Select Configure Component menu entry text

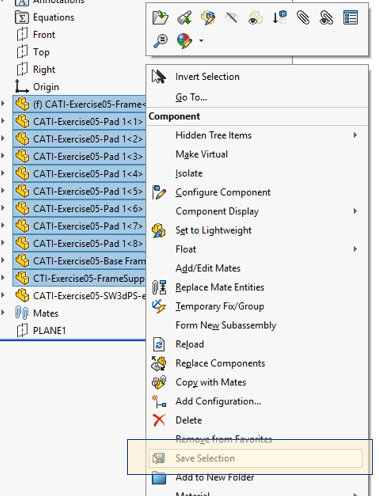pyautogui.click(x=223, y=193)
